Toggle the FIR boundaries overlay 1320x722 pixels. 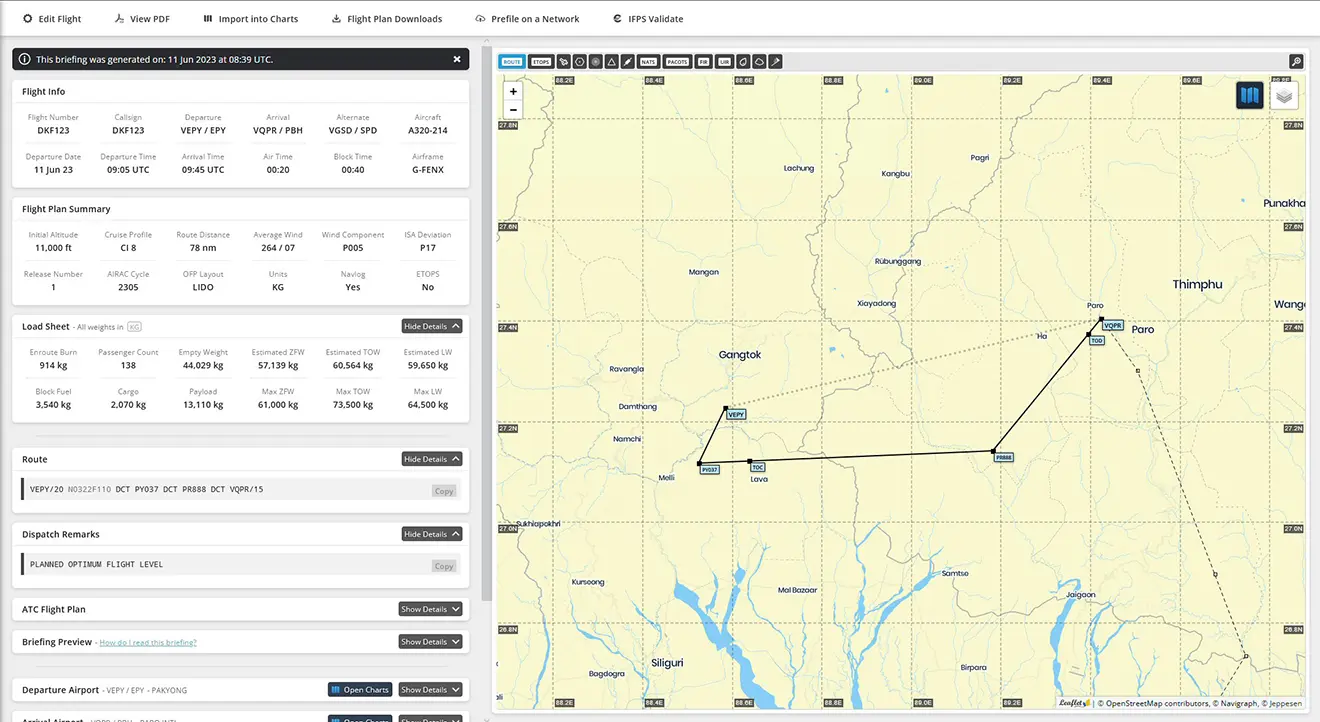point(704,61)
